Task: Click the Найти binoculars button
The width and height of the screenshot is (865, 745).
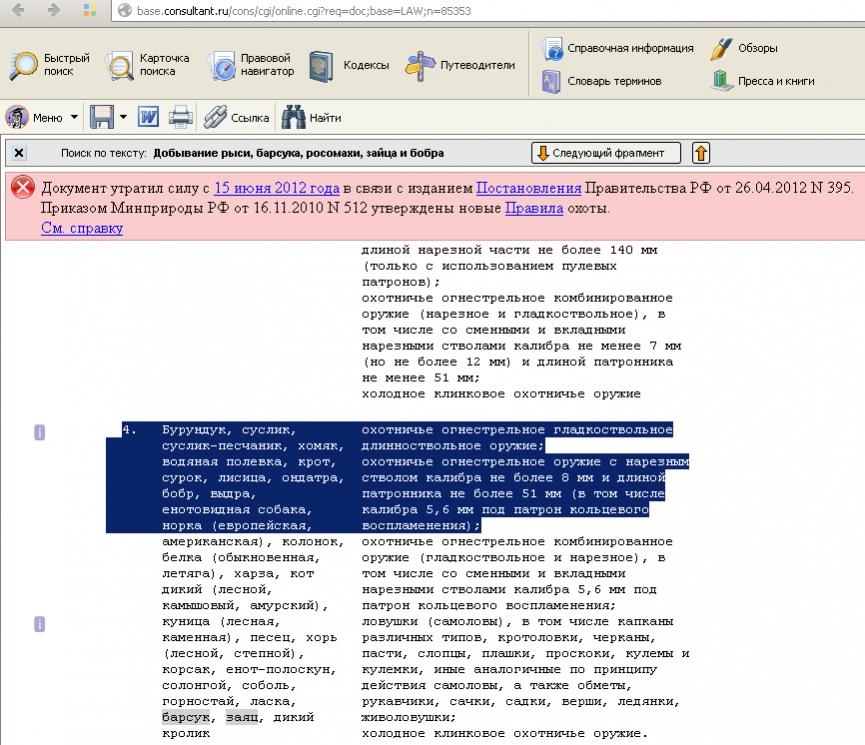Action: (x=311, y=118)
